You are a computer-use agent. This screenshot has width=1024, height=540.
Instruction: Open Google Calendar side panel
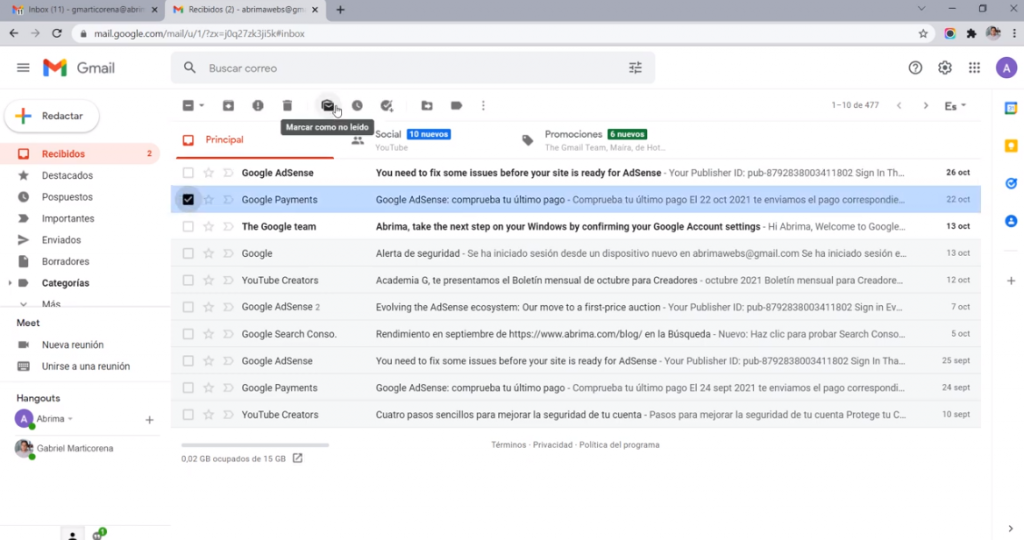[x=1011, y=108]
